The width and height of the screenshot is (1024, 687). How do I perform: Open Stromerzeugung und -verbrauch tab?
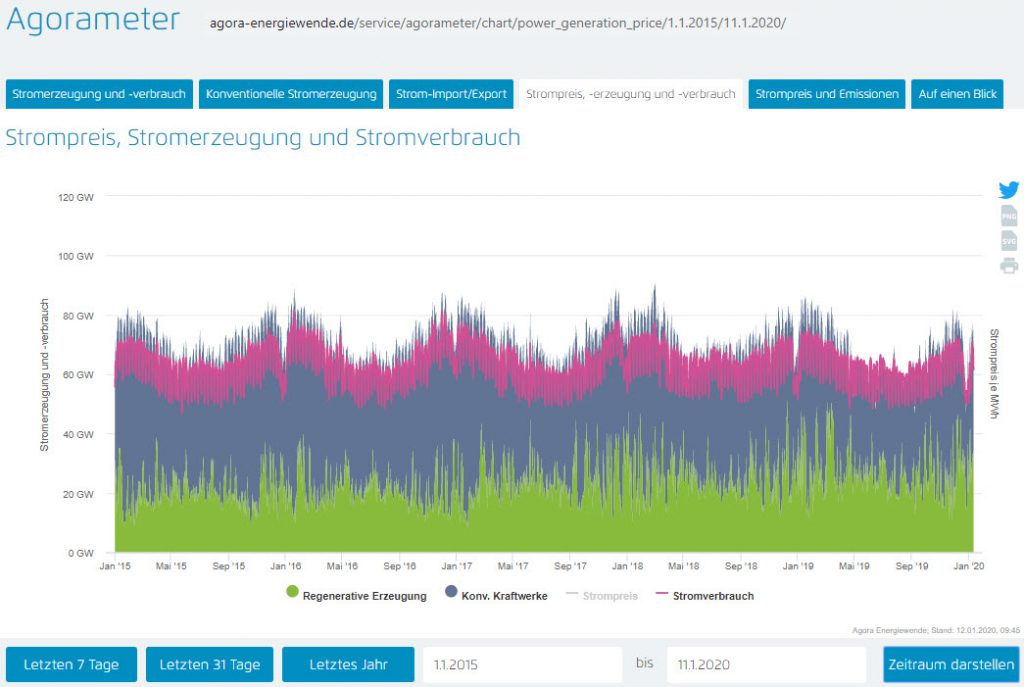pyautogui.click(x=99, y=94)
